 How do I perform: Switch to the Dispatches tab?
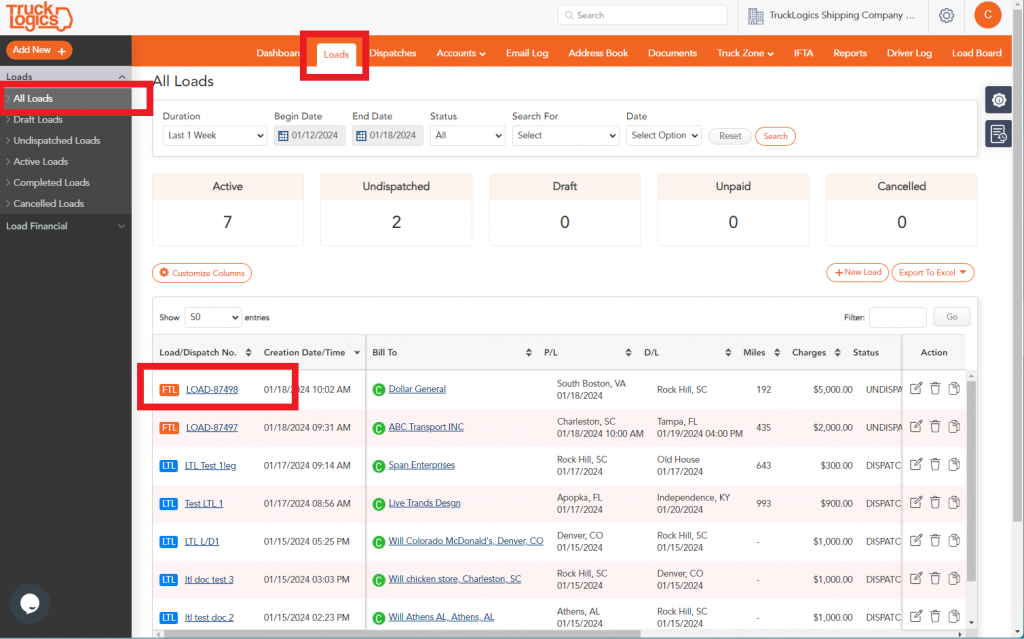click(x=392, y=53)
